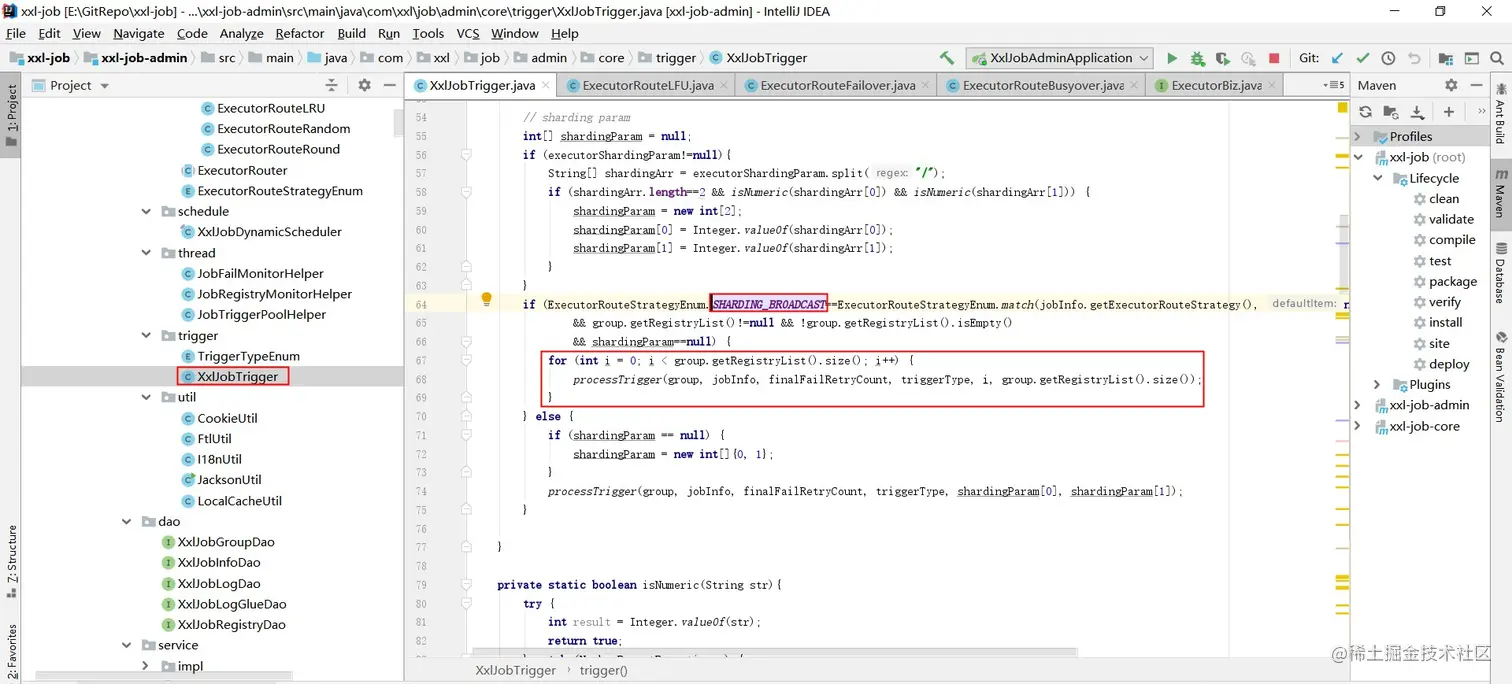Run XxlJobAdminApplication with the green play icon
The image size is (1512, 684).
click(x=1172, y=58)
